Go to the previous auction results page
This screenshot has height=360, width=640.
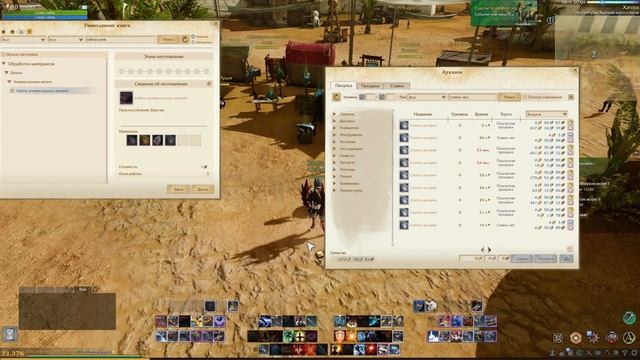pos(482,249)
